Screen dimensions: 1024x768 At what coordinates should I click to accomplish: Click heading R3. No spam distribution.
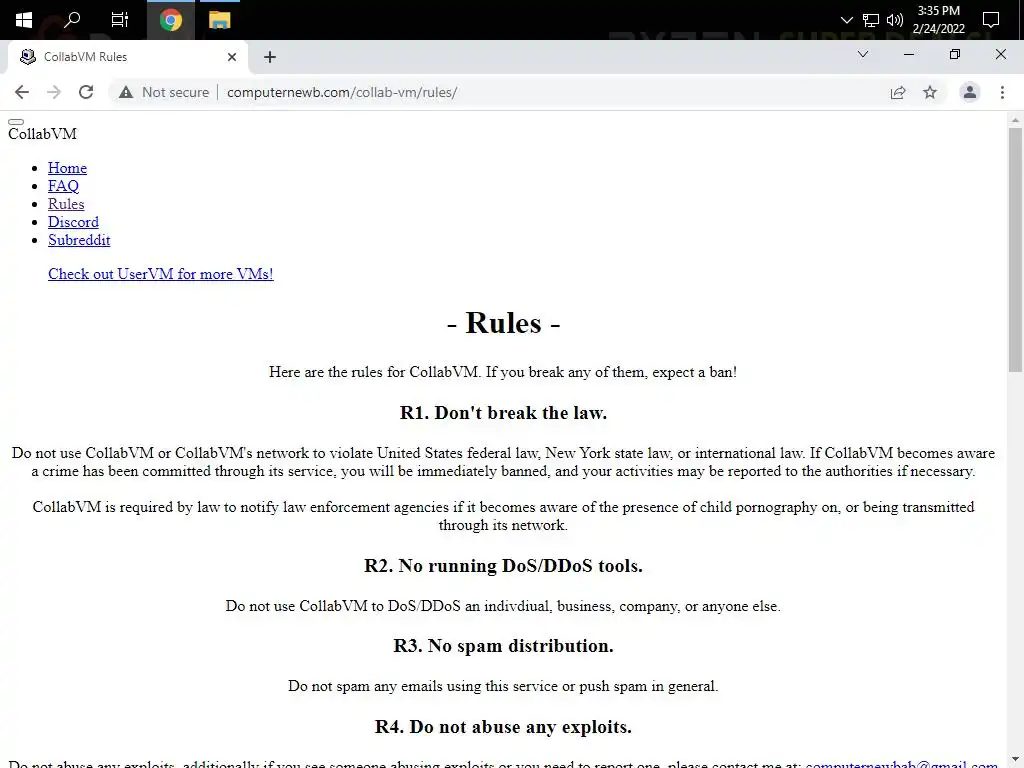(503, 646)
